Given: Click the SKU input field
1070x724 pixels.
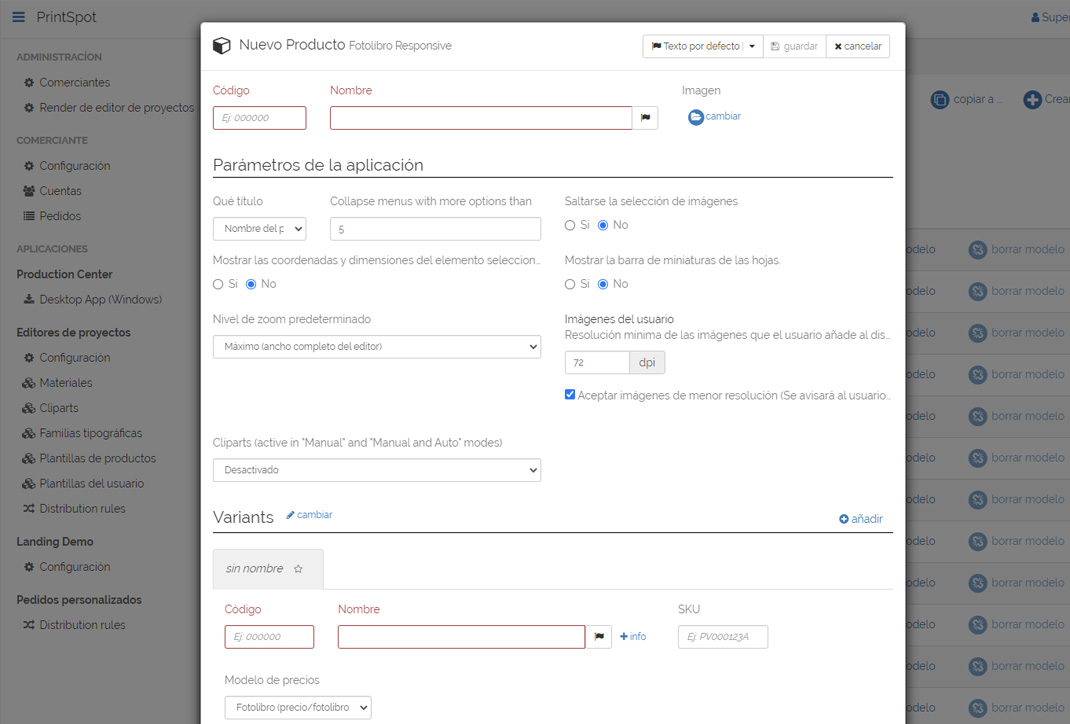Looking at the screenshot, I should pos(723,637).
